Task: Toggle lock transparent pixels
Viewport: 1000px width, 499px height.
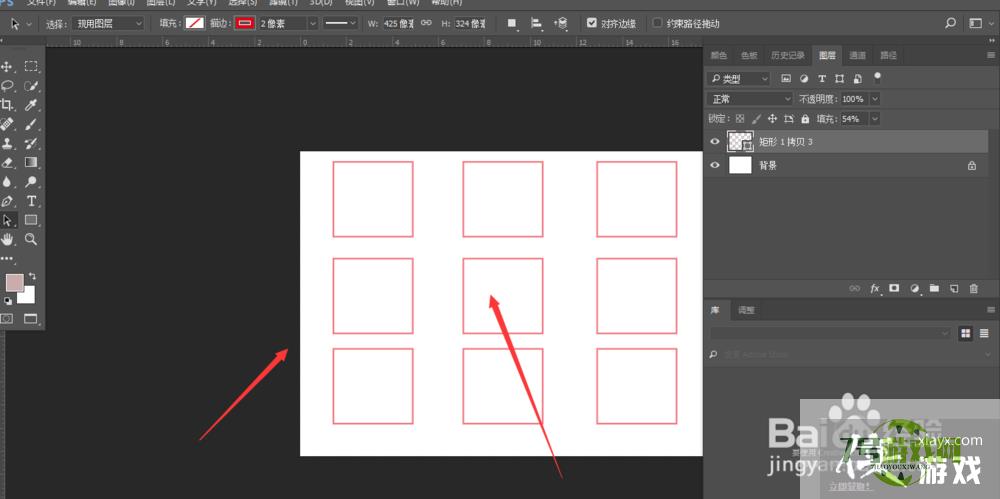Action: (x=740, y=119)
